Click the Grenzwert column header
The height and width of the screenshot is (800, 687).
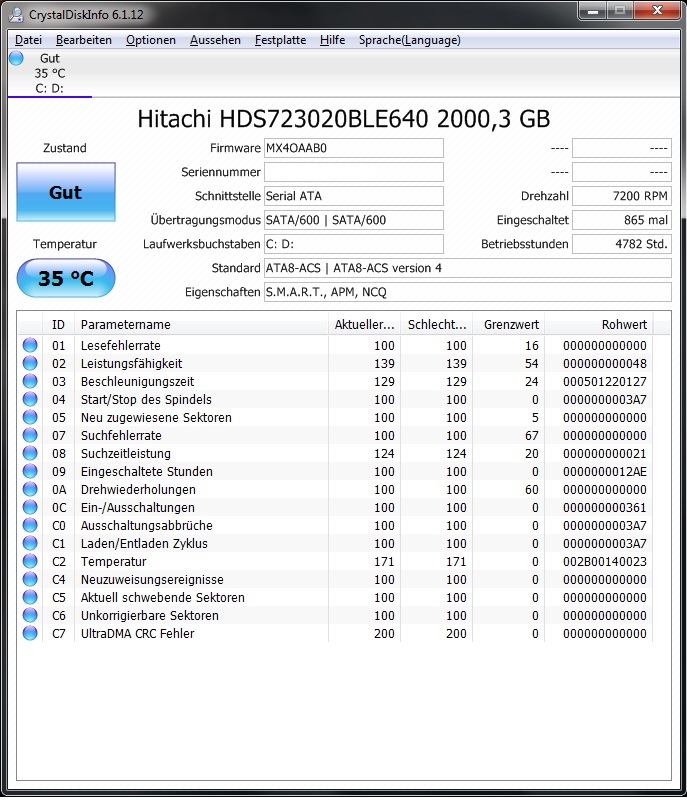click(508, 324)
